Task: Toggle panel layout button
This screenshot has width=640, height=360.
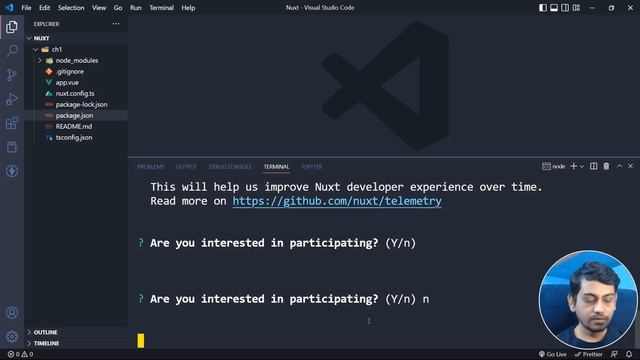Action: (554, 8)
